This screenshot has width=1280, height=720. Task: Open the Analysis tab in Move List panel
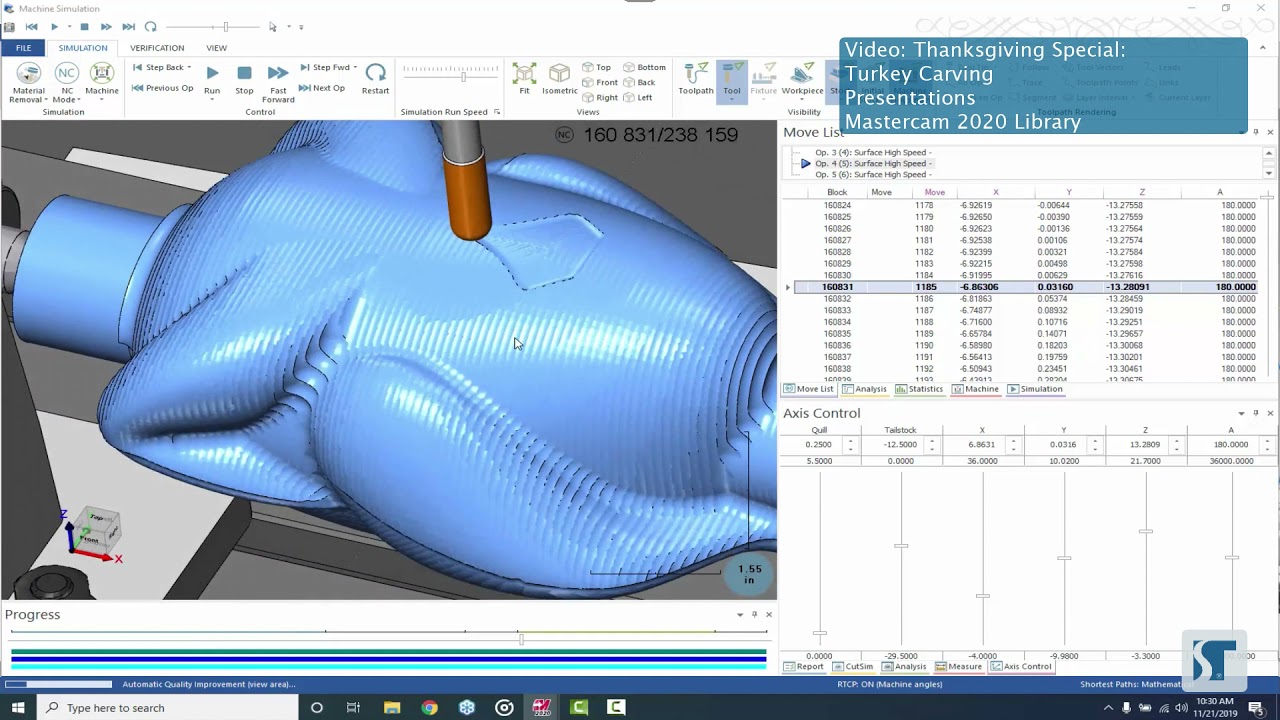(864, 389)
